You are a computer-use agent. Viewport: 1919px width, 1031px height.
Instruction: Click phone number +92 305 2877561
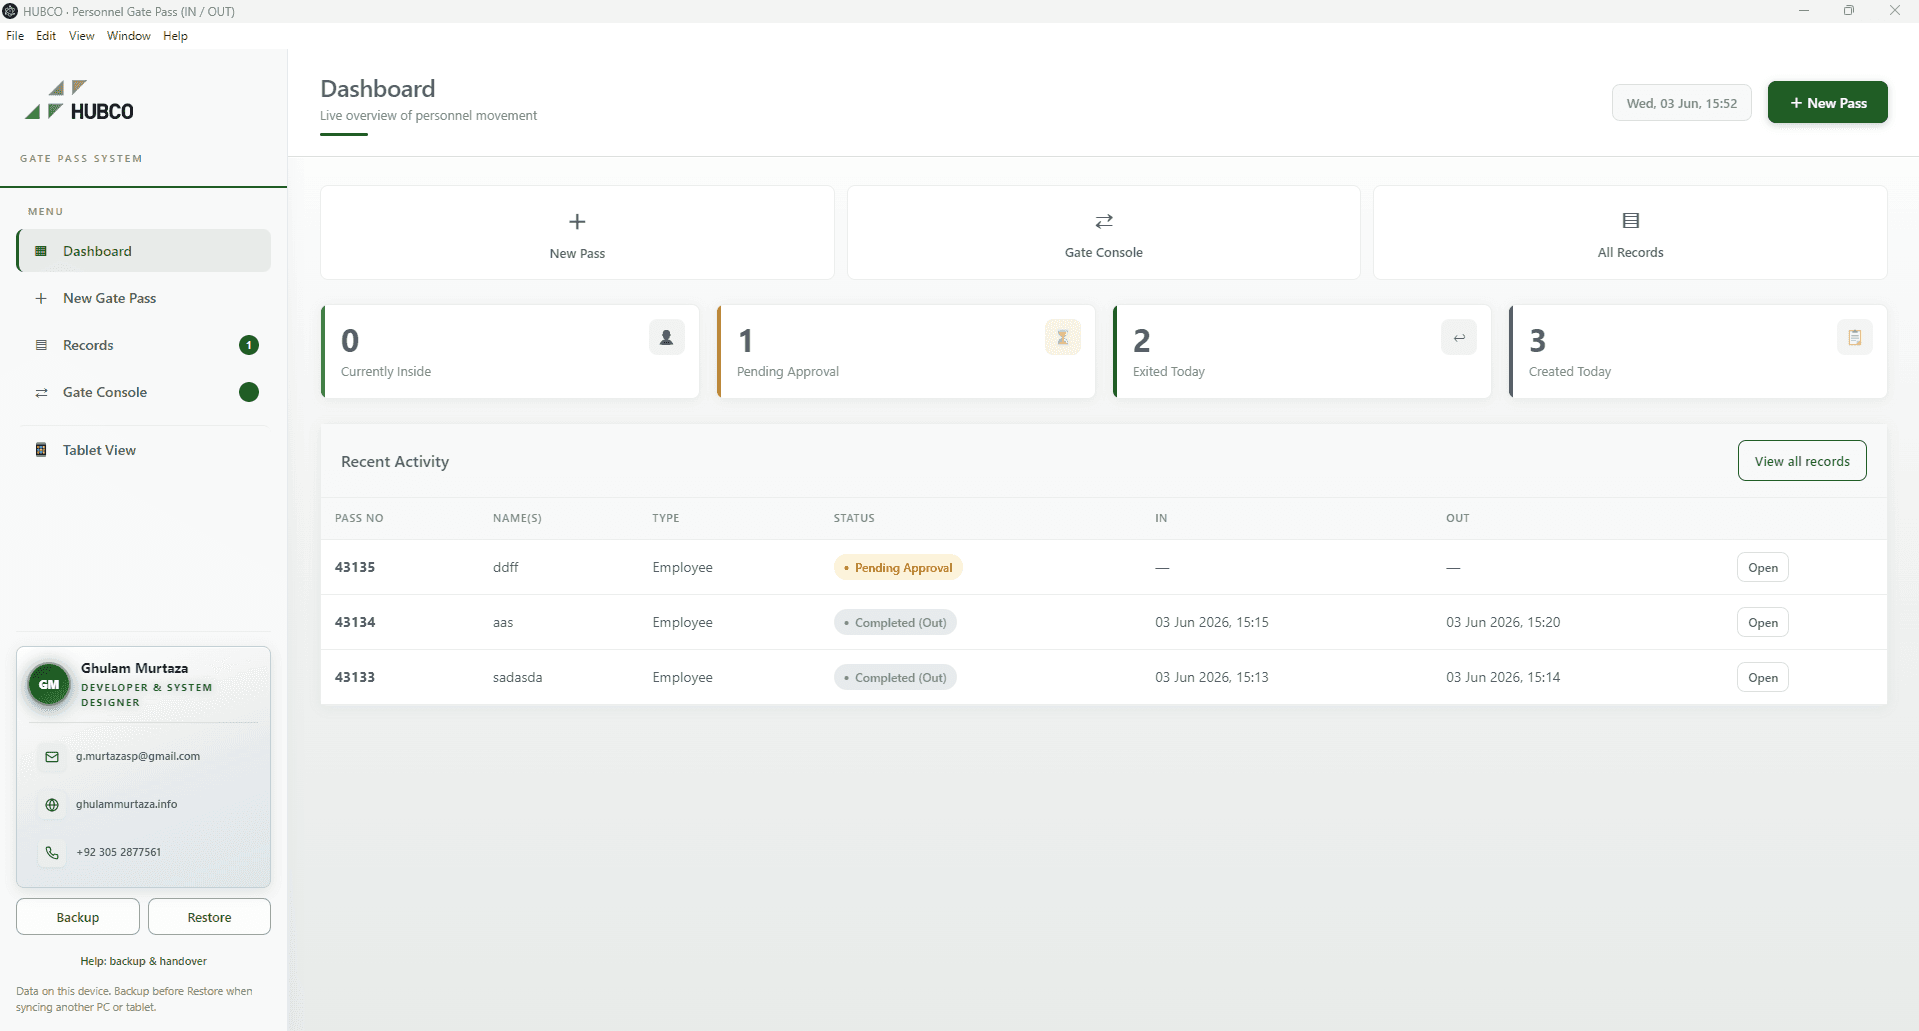pos(119,852)
